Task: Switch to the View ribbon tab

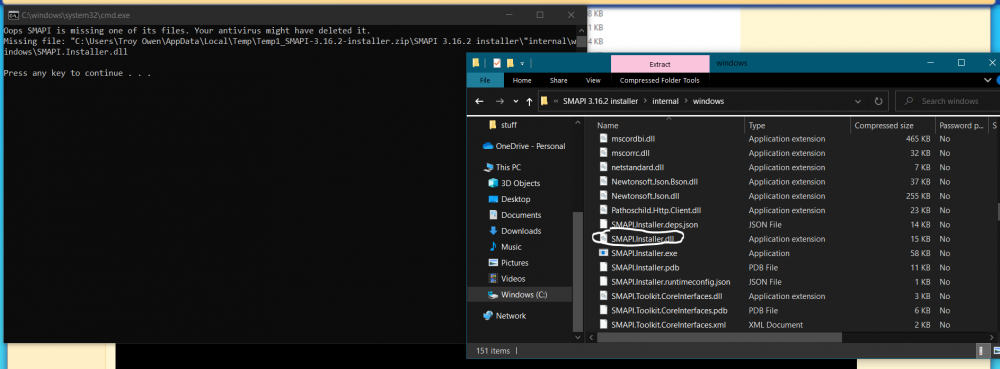Action: [593, 80]
